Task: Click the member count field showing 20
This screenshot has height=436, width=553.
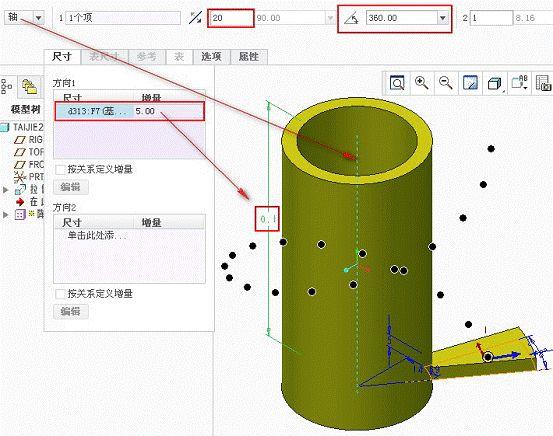Action: [x=231, y=18]
